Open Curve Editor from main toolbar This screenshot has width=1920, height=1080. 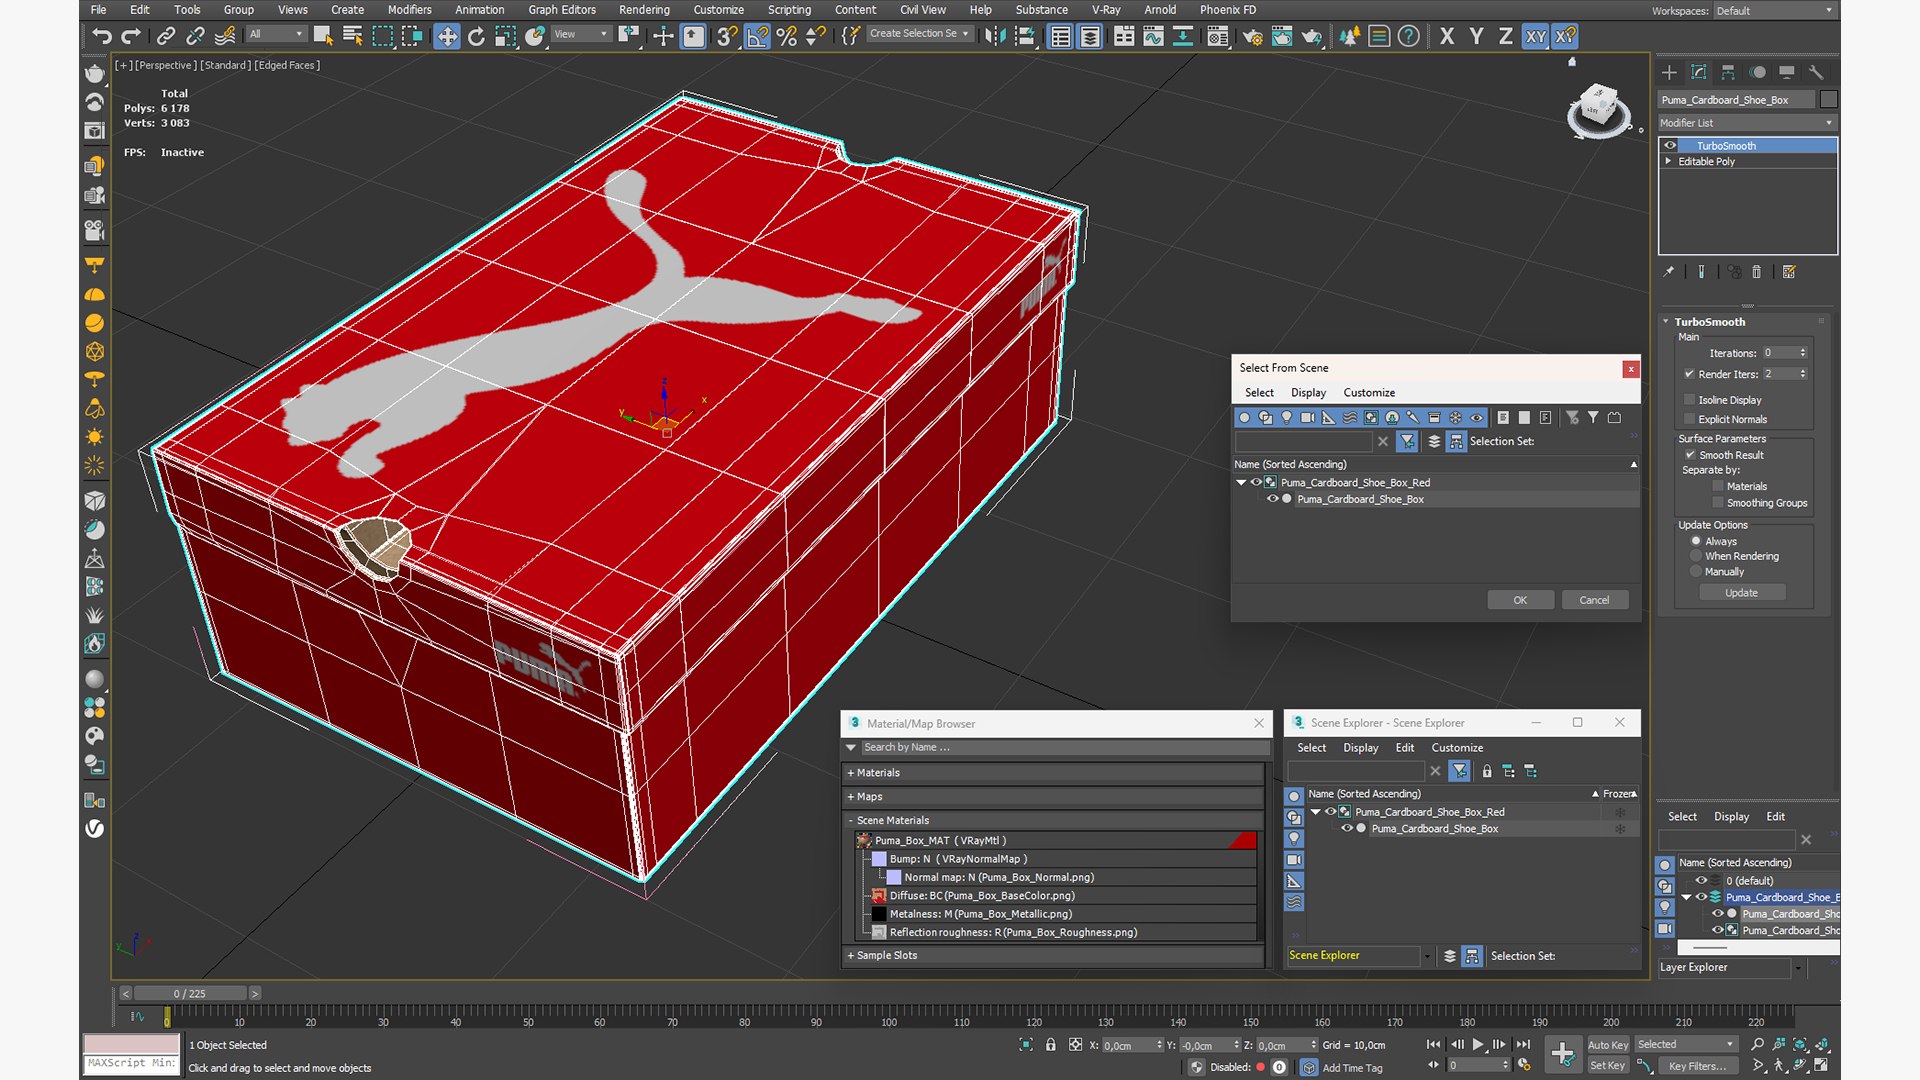1153,36
